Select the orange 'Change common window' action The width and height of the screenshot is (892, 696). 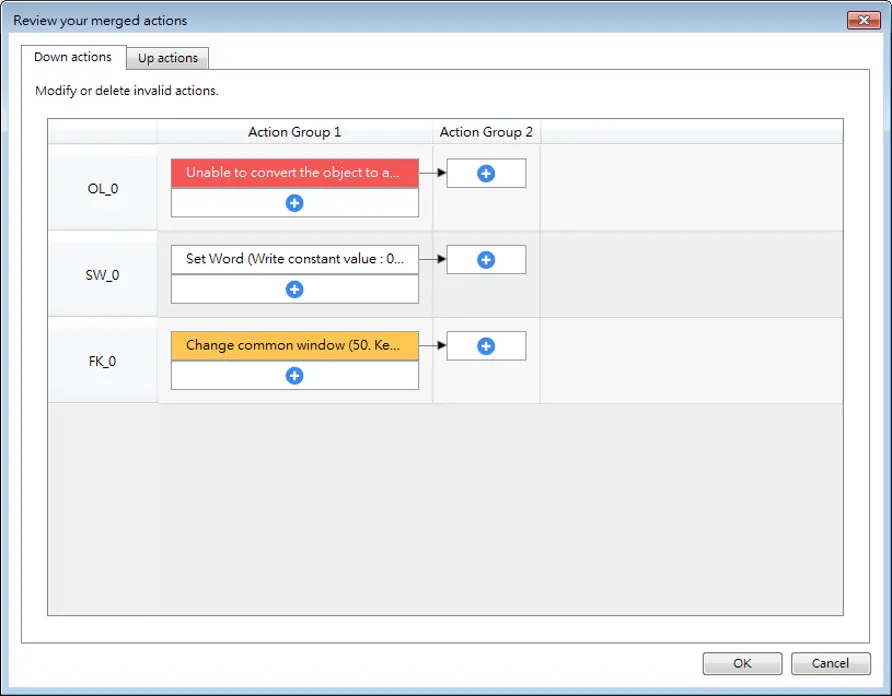[x=295, y=345]
